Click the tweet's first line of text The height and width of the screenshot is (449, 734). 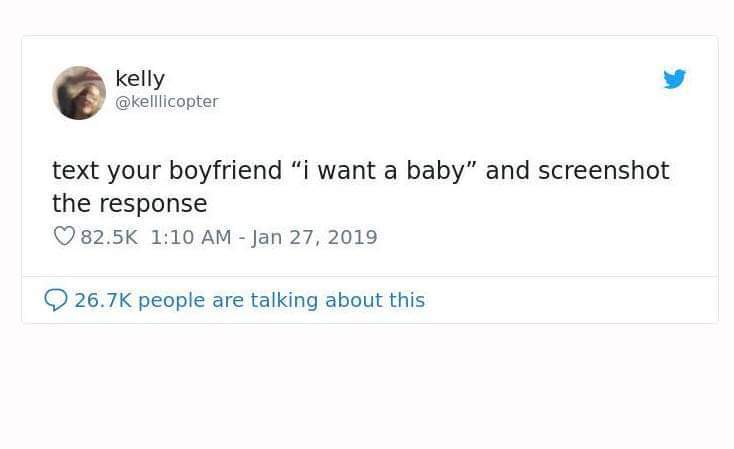[360, 170]
